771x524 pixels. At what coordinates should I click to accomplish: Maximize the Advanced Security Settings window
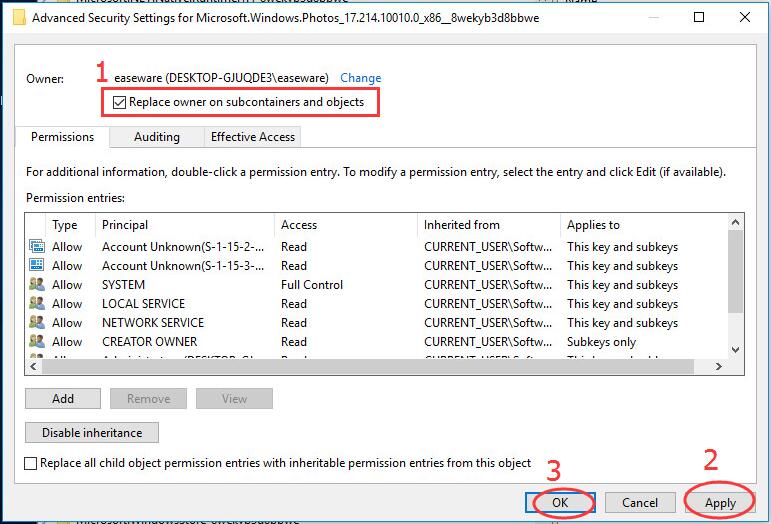[x=699, y=17]
